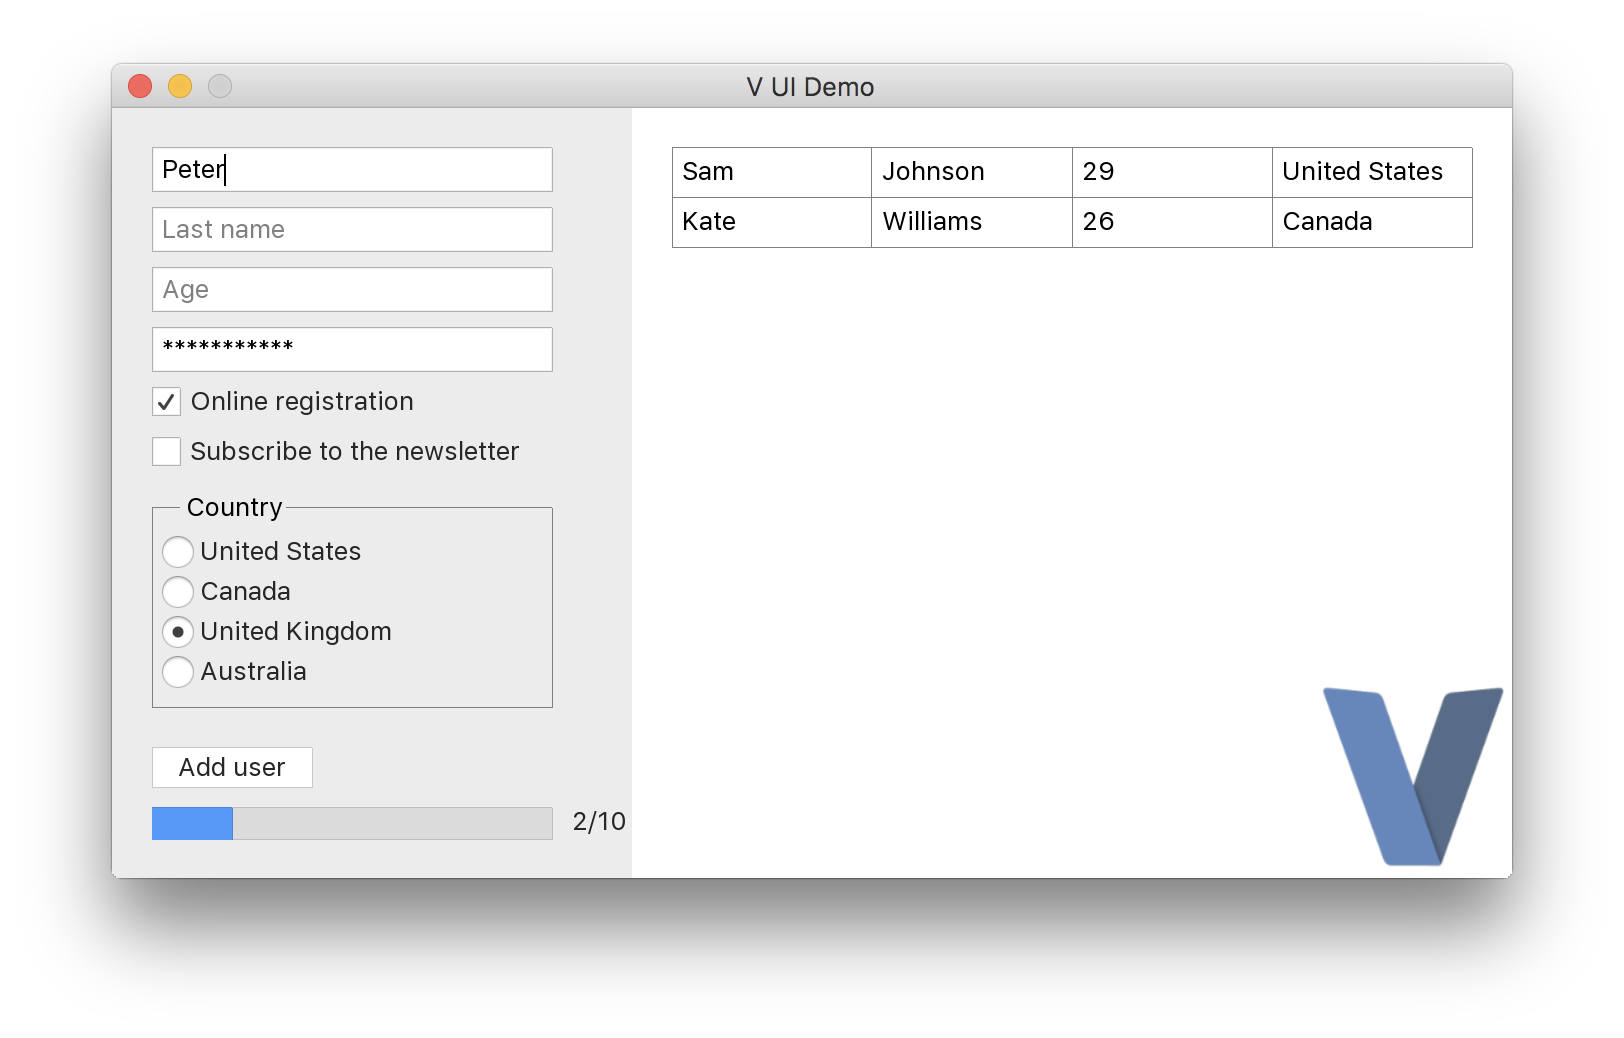The image size is (1624, 1038).
Task: Focus the masked password field
Action: pyautogui.click(x=352, y=350)
